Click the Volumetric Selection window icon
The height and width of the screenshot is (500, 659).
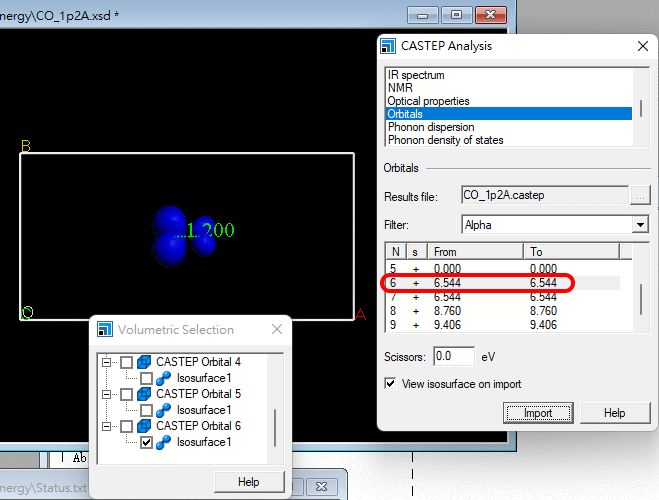click(105, 329)
